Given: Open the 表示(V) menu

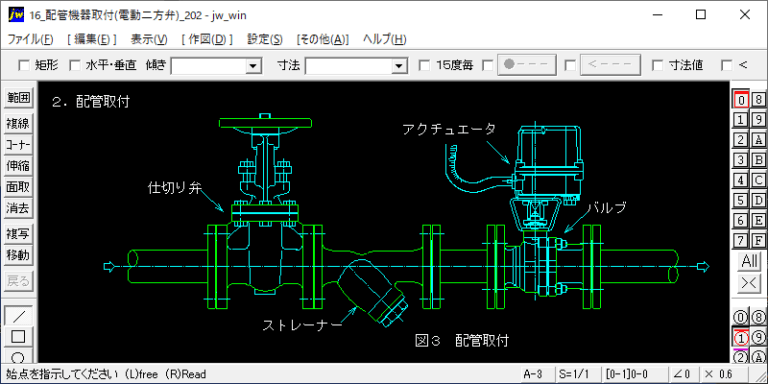Looking at the screenshot, I should (149, 40).
